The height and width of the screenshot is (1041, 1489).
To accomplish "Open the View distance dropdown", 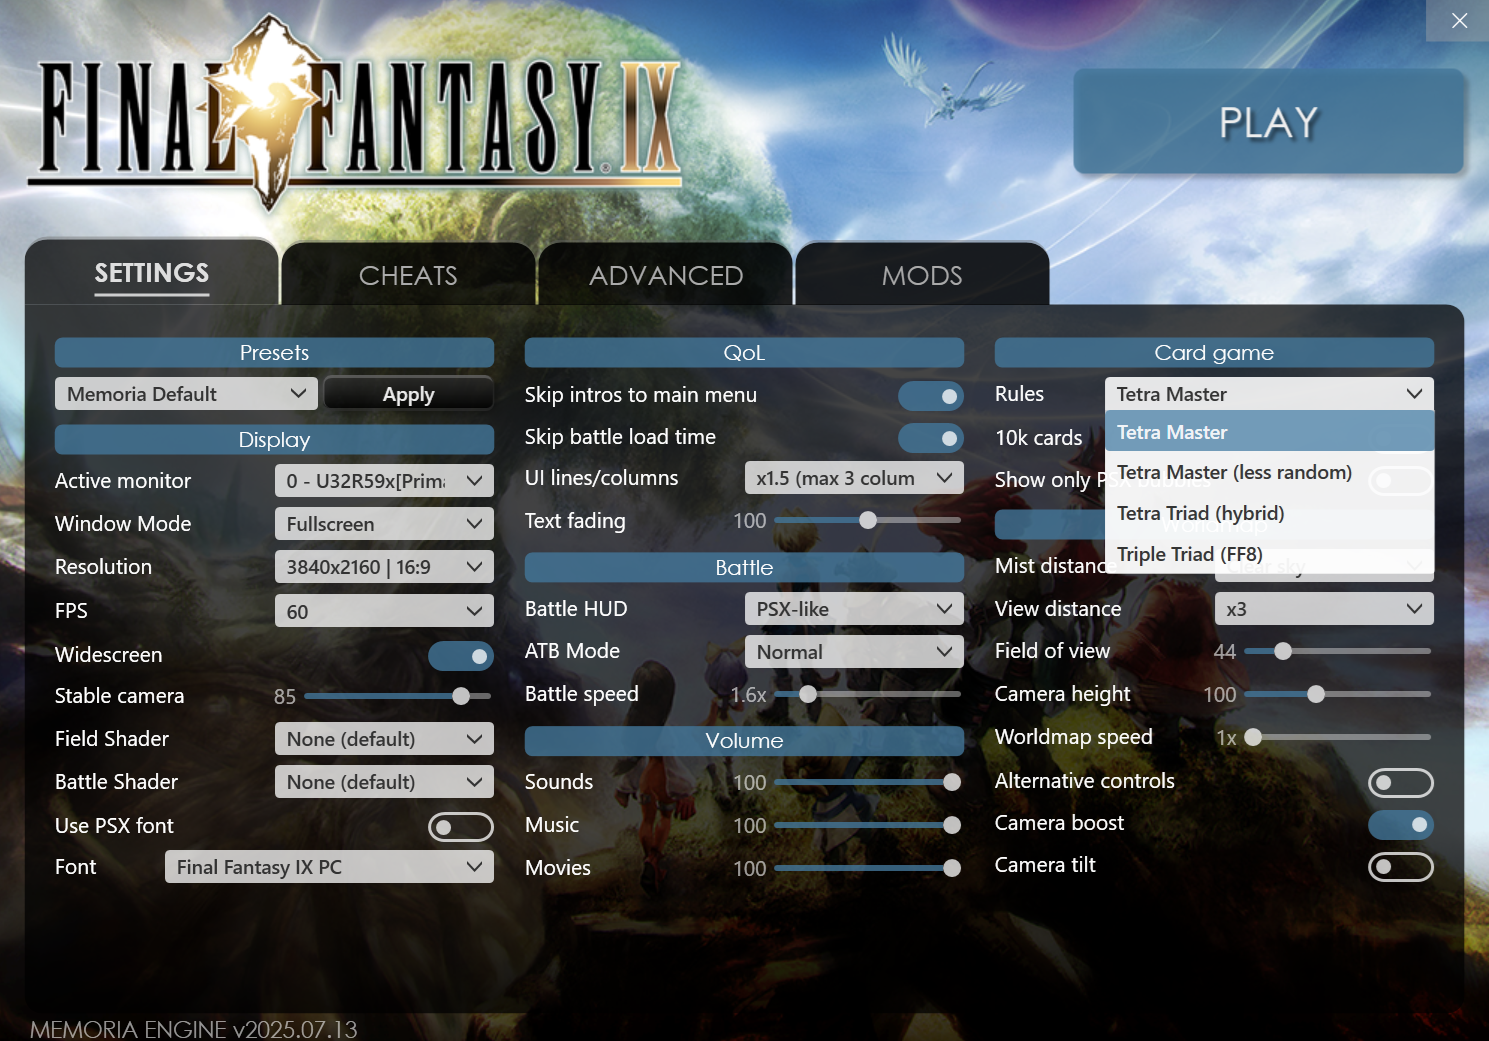I will pos(1324,609).
